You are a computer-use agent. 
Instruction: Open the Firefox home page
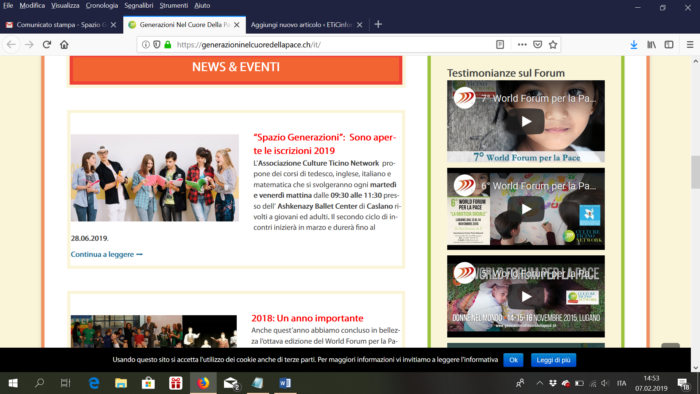coord(64,45)
